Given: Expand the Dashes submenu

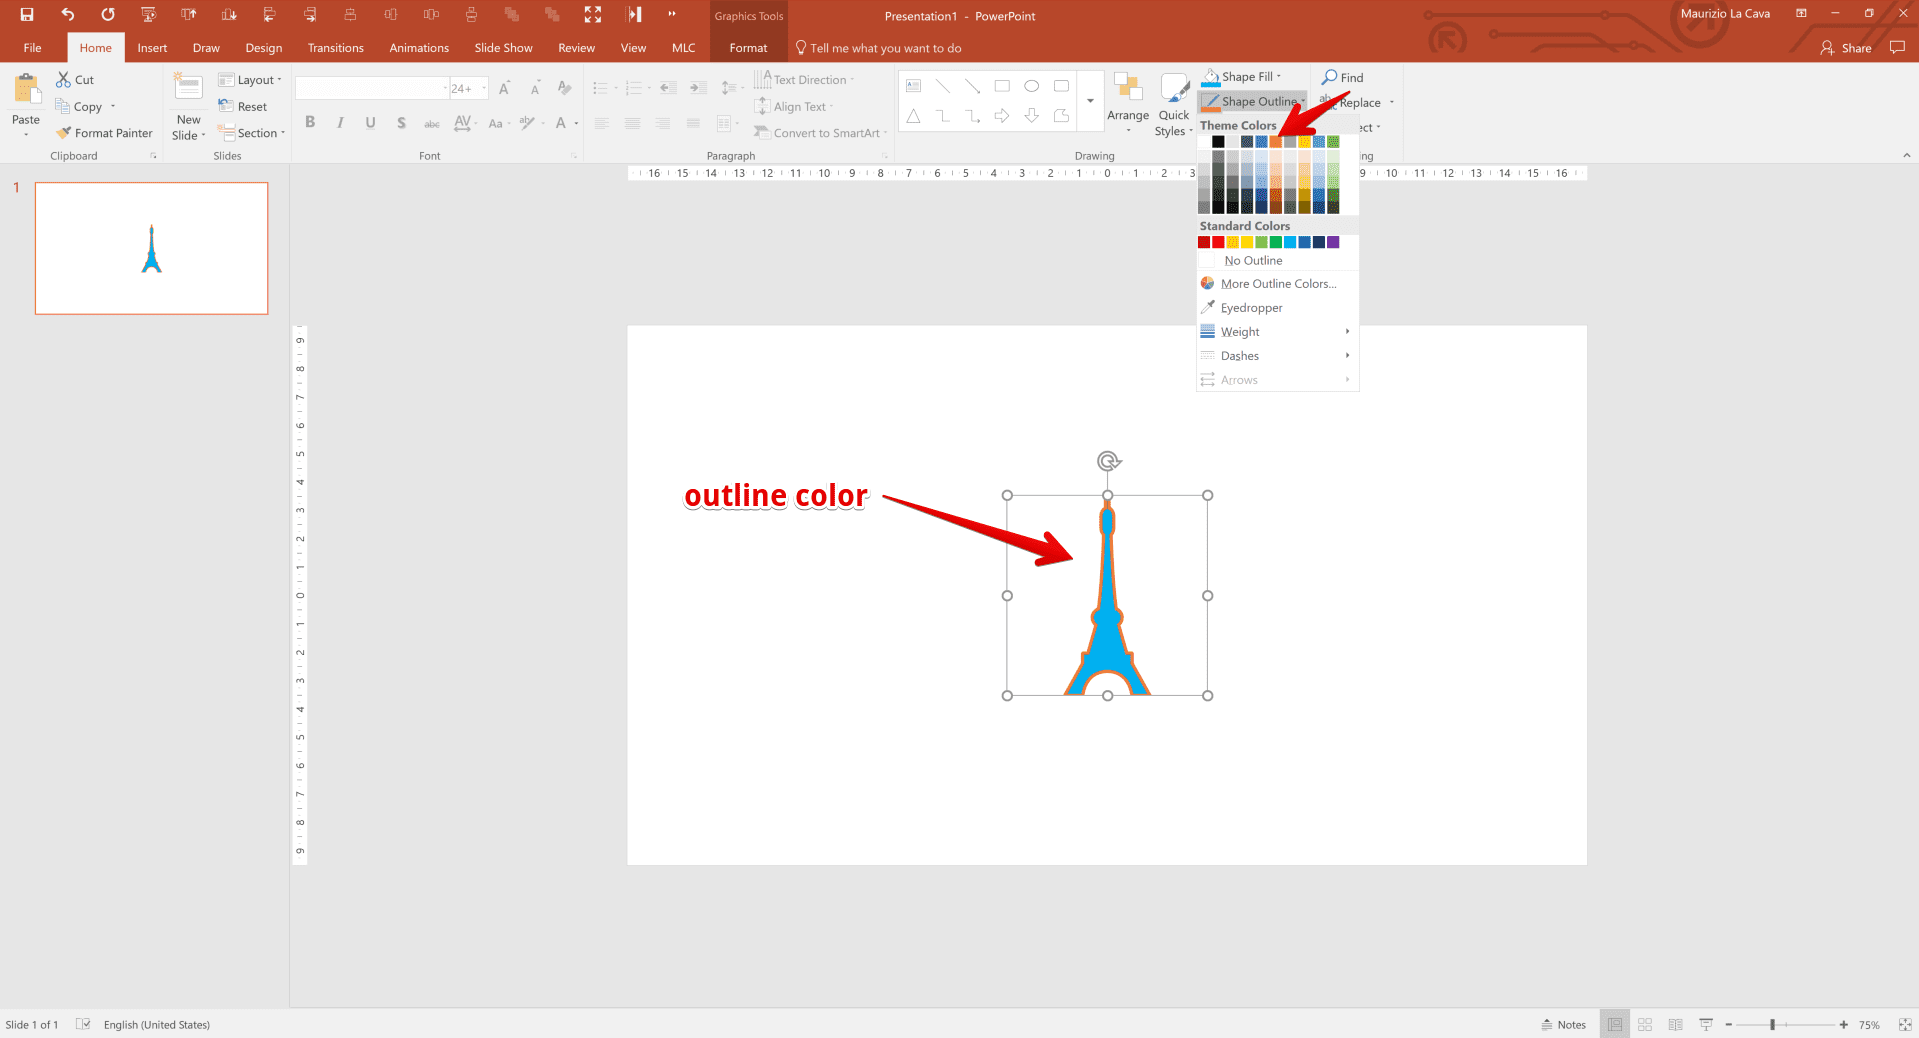Looking at the screenshot, I should click(1239, 355).
